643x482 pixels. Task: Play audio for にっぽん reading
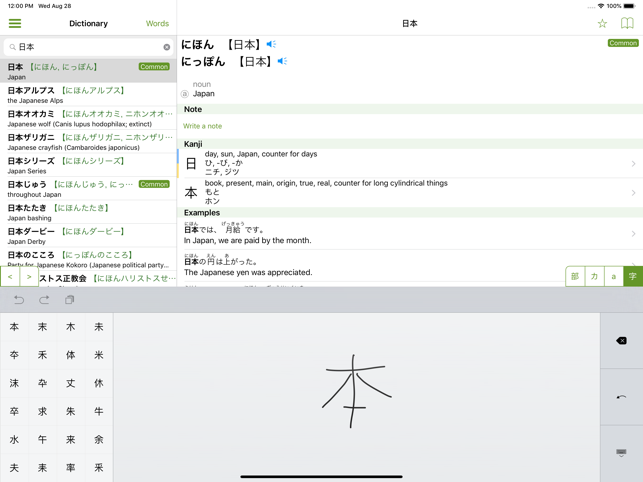(282, 61)
